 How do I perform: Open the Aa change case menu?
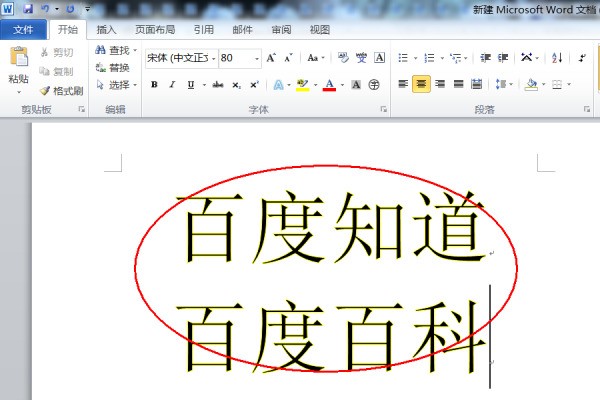(316, 58)
